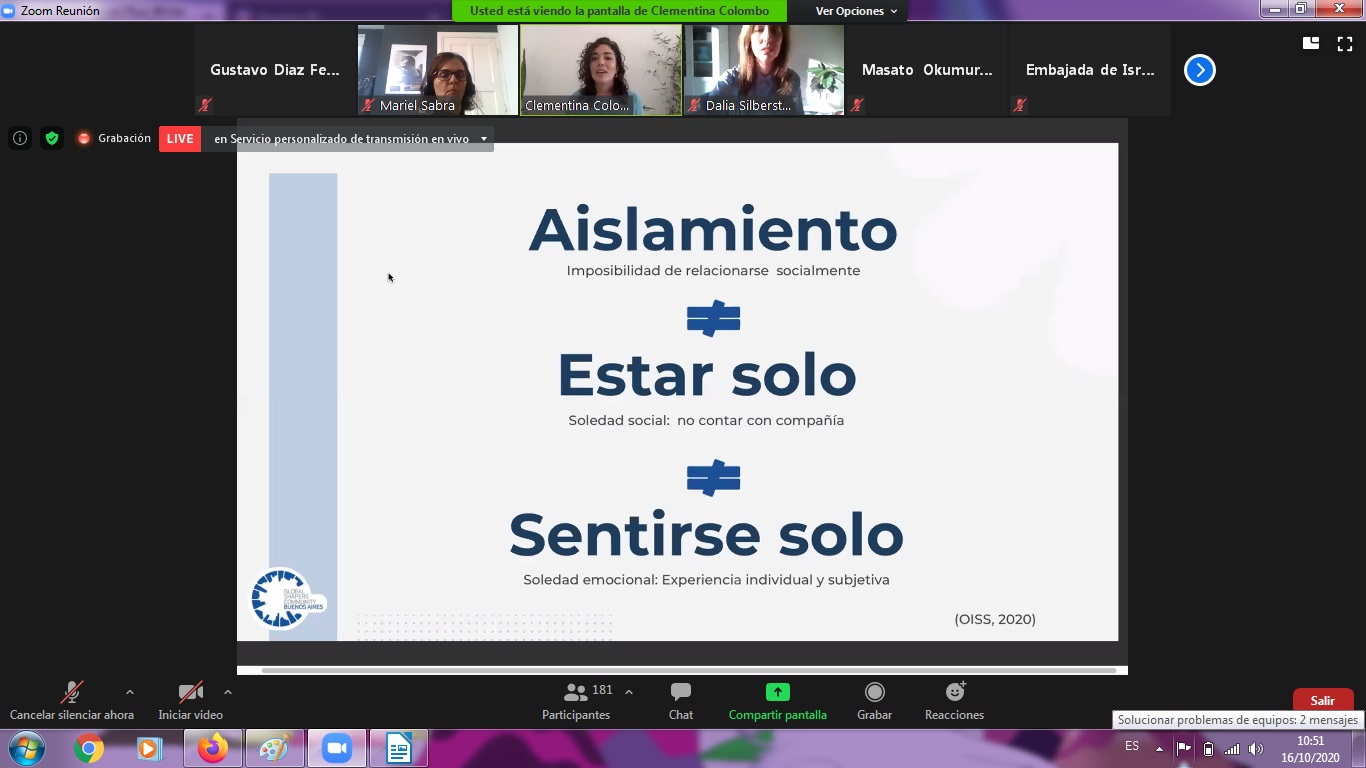Image resolution: width=1366 pixels, height=768 pixels.
Task: Open the Reacciones menu
Action: [x=955, y=702]
